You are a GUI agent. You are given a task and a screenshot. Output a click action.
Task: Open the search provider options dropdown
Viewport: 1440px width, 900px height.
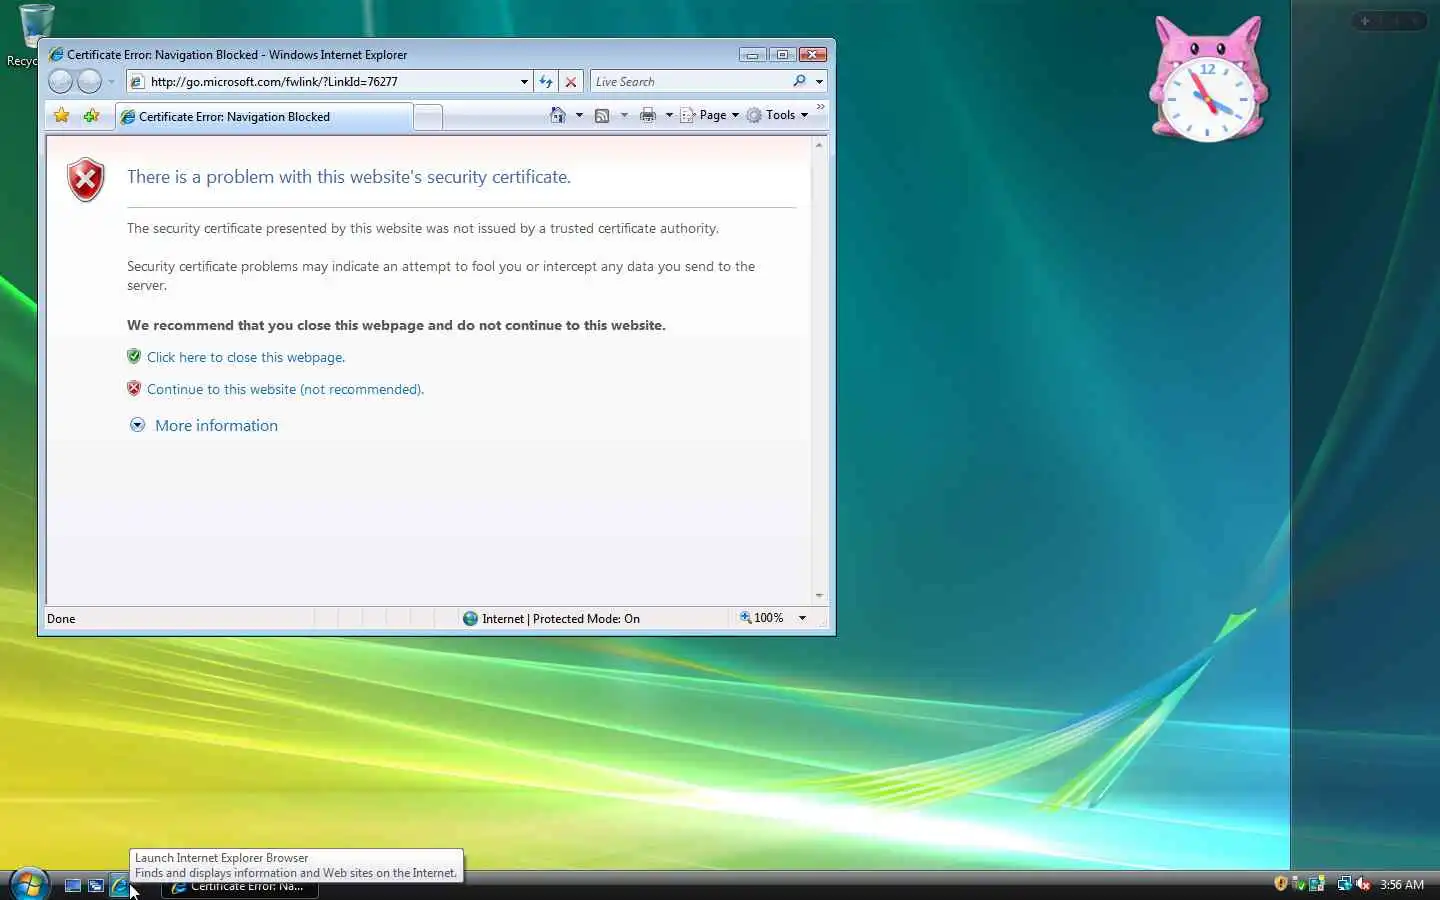[x=819, y=82]
